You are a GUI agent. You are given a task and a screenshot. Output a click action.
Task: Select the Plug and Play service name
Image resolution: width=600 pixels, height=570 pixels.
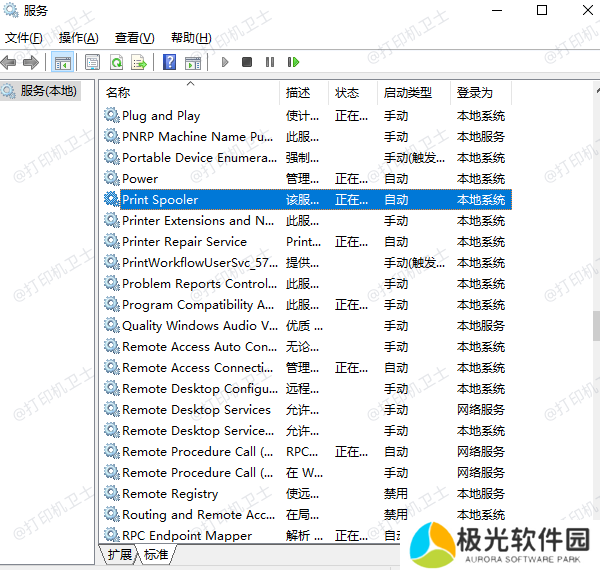161,116
